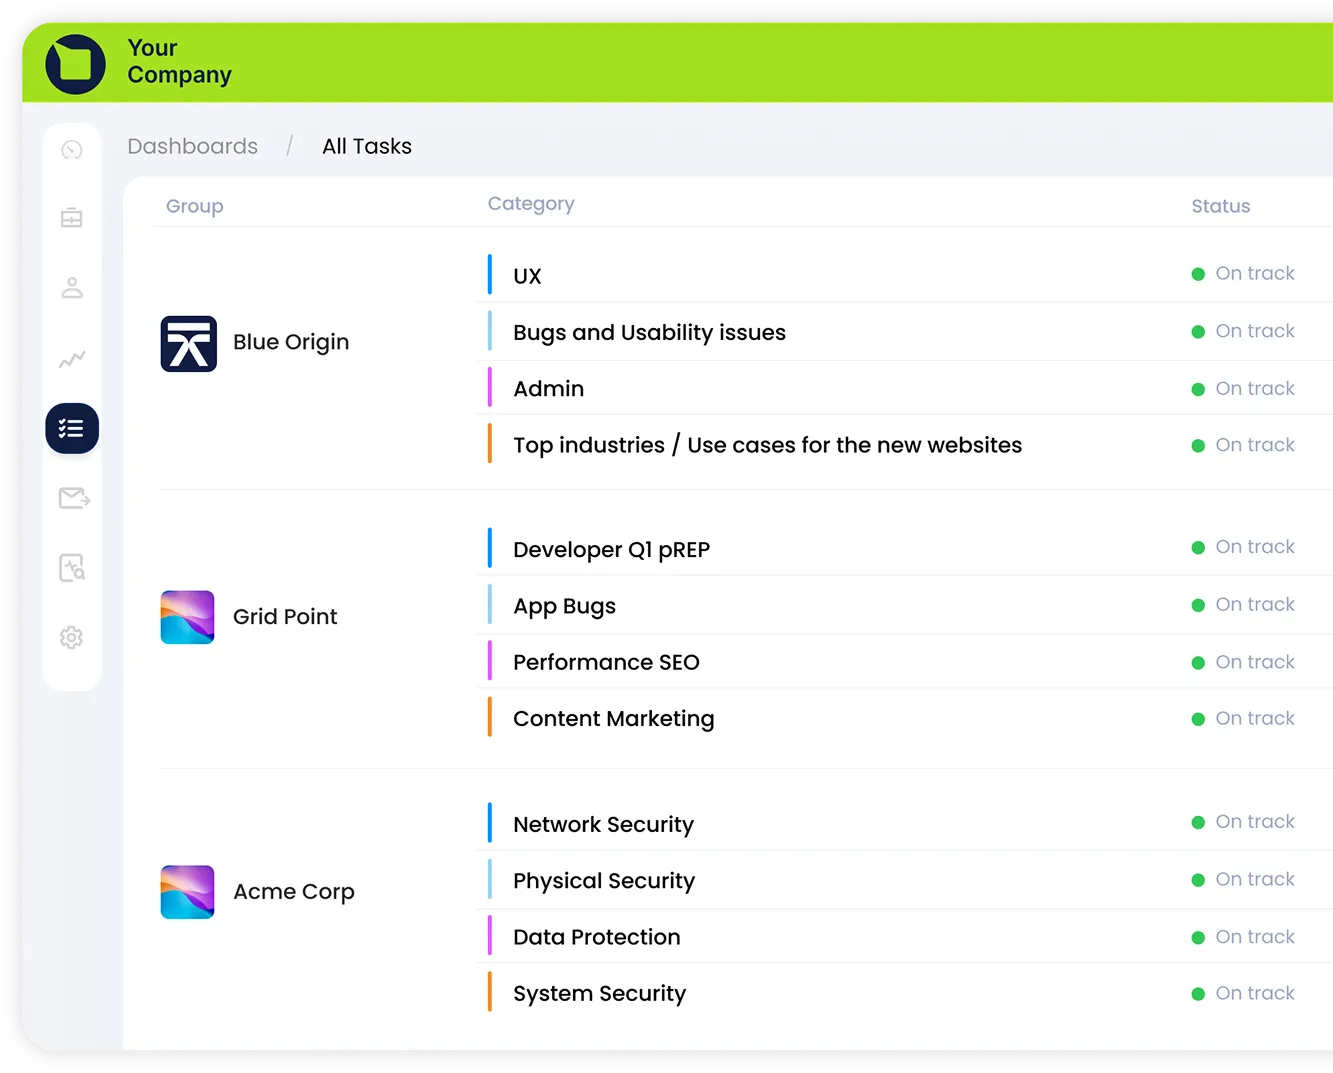Open the Network Security category
The image size is (1333, 1073).
(603, 825)
